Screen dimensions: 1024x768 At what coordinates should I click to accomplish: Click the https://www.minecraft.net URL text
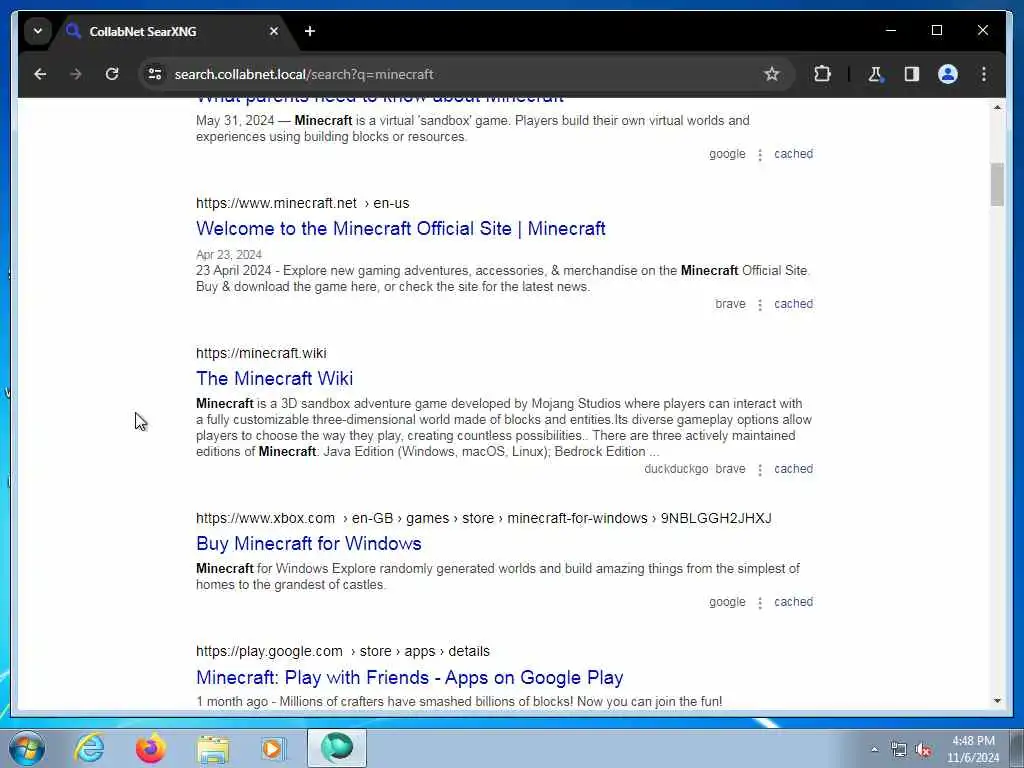[276, 203]
